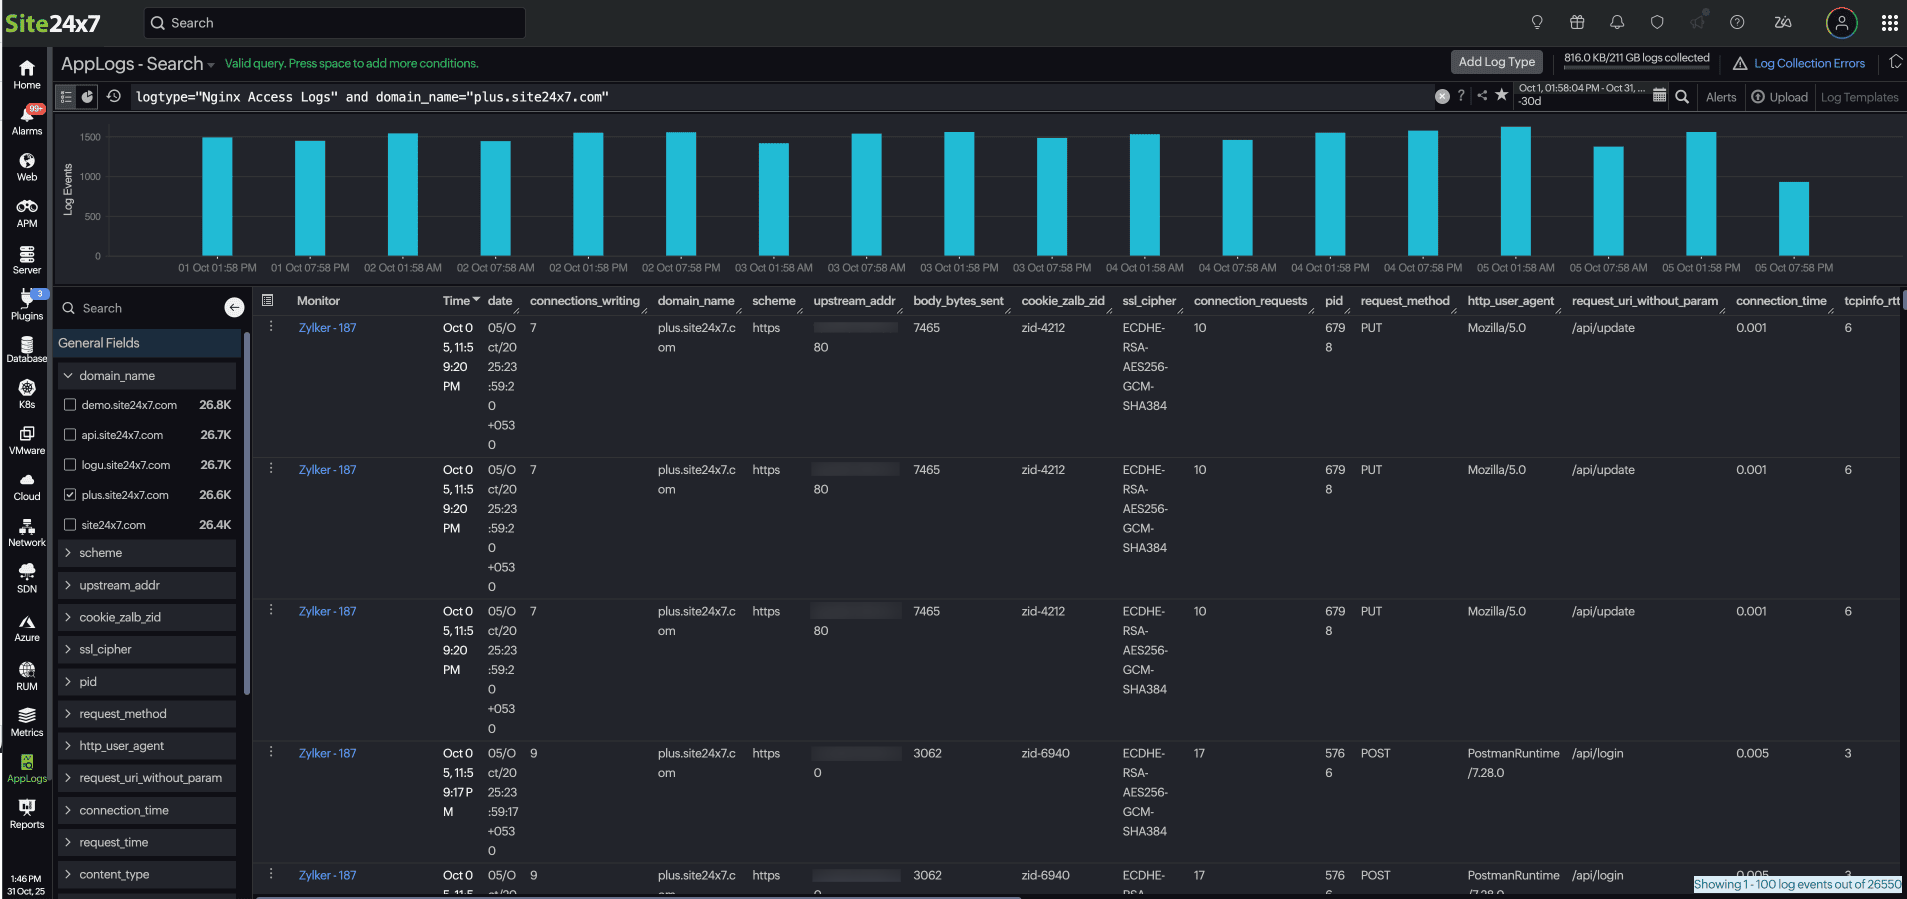The height and width of the screenshot is (899, 1907).
Task: Click the share query icon
Action: (x=1482, y=96)
